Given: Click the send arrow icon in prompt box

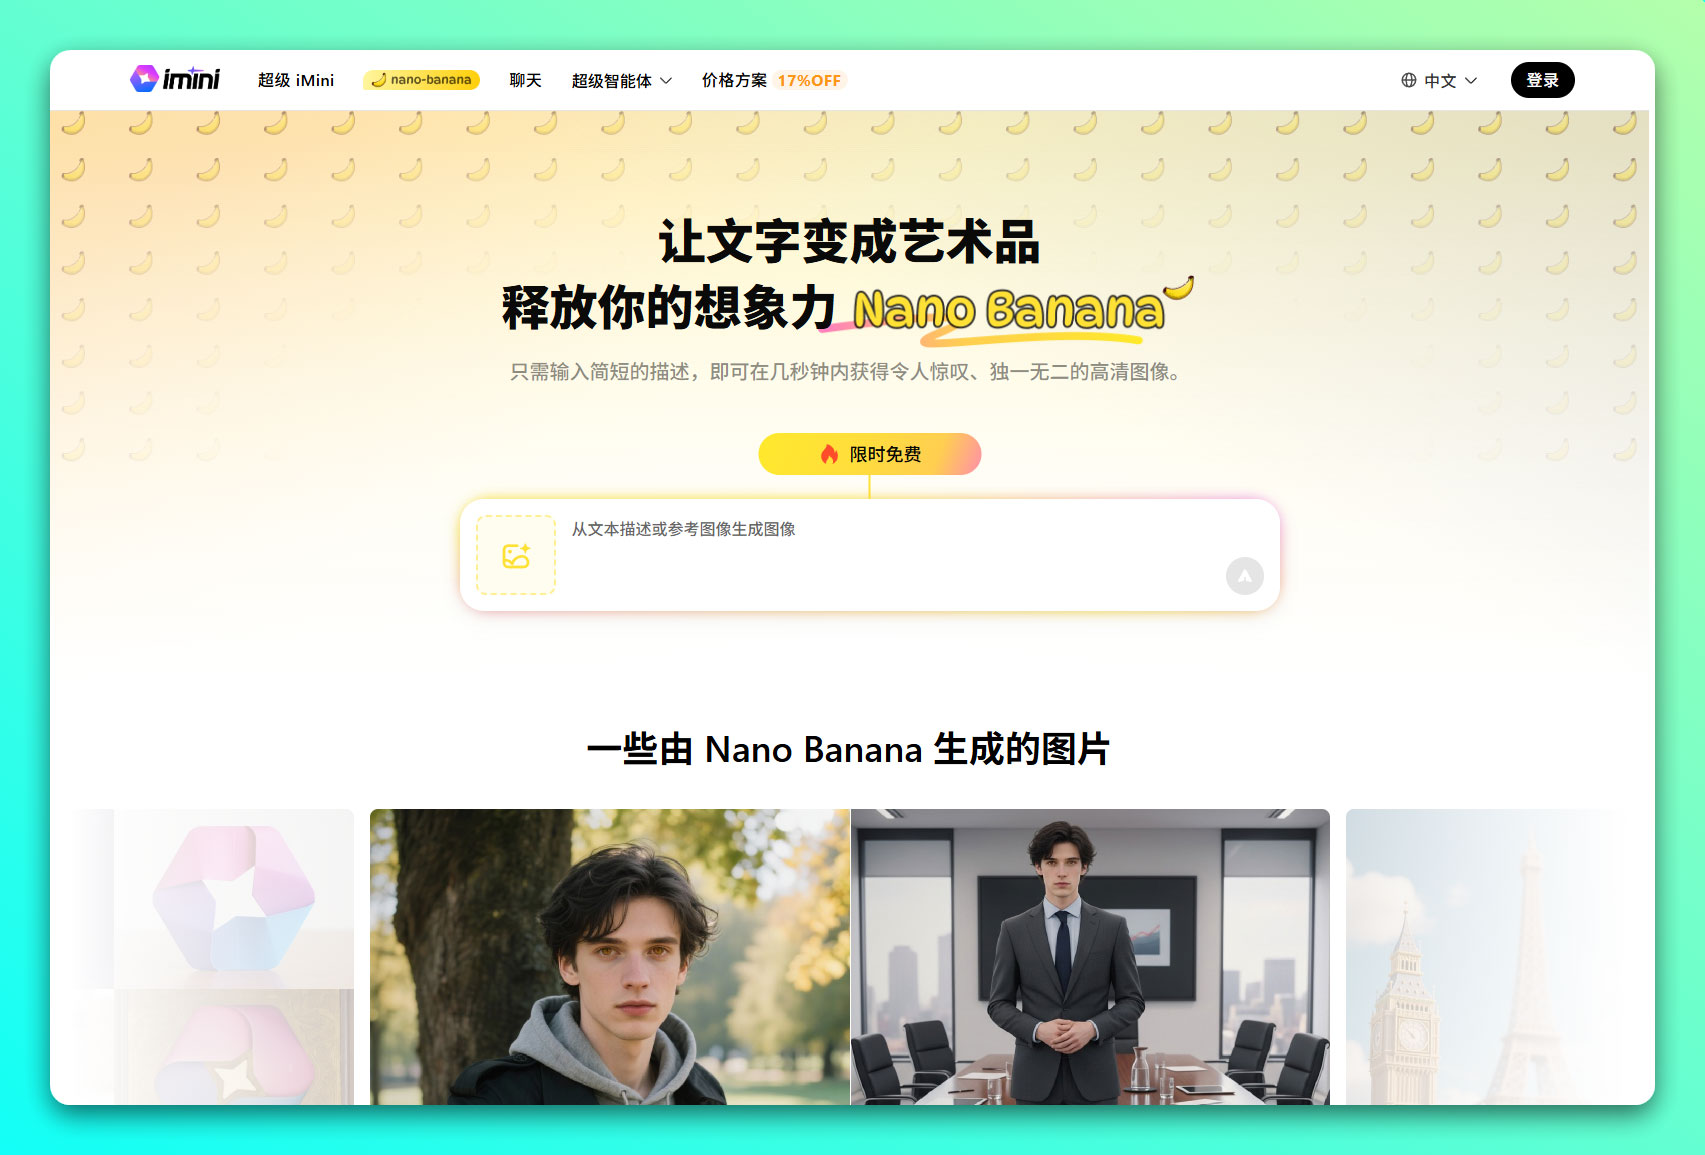Looking at the screenshot, I should 1244,576.
